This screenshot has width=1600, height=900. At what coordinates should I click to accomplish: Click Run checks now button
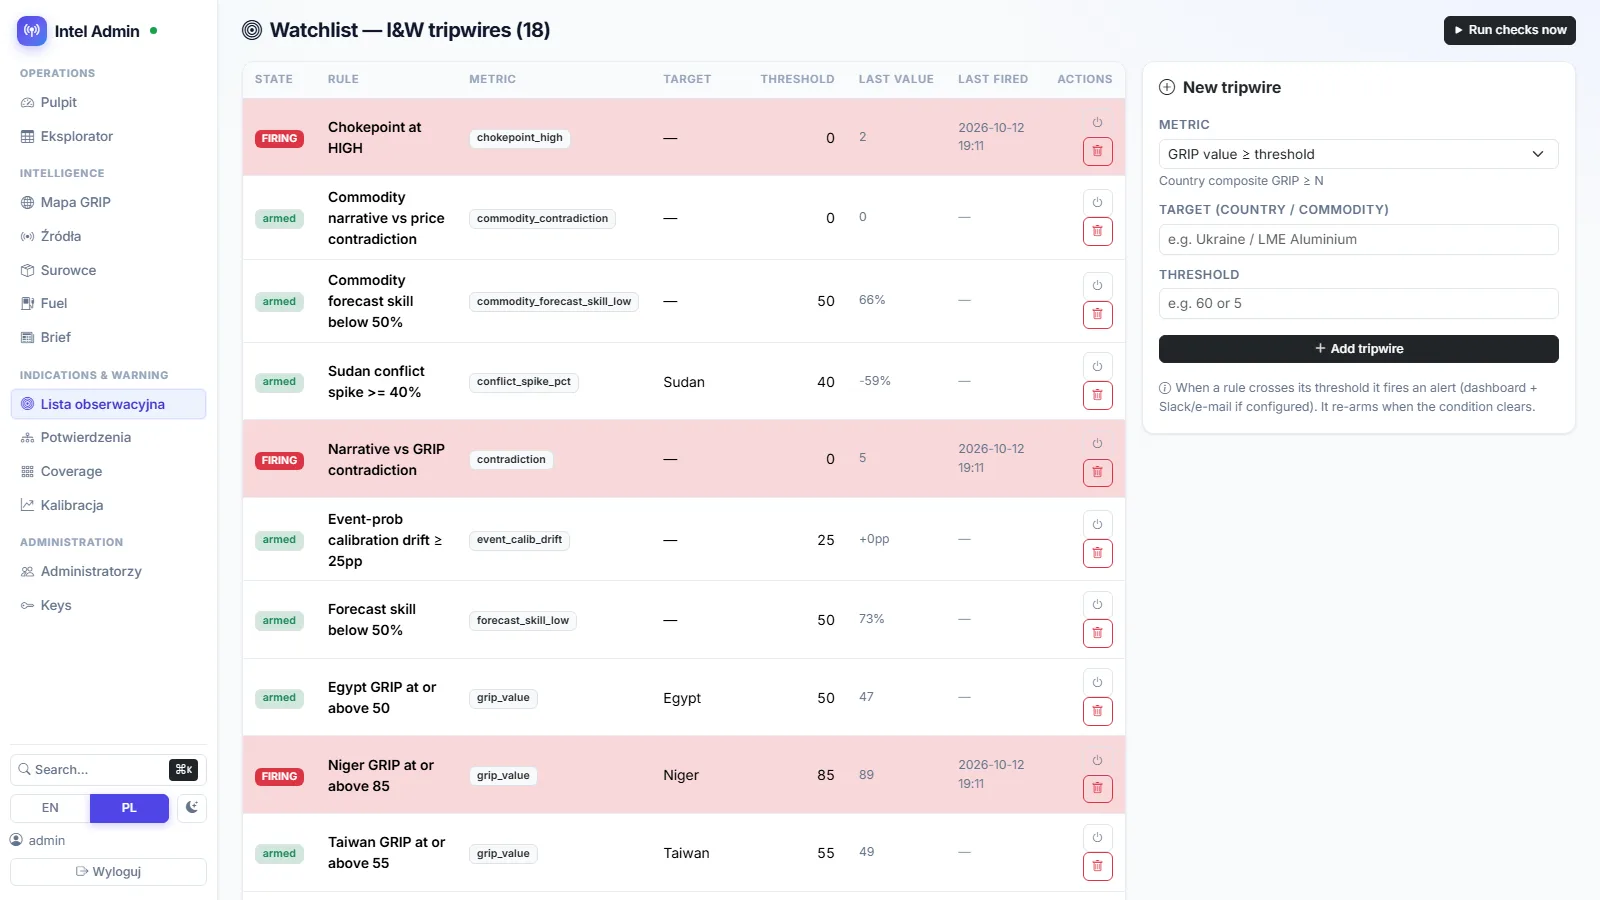click(x=1509, y=30)
